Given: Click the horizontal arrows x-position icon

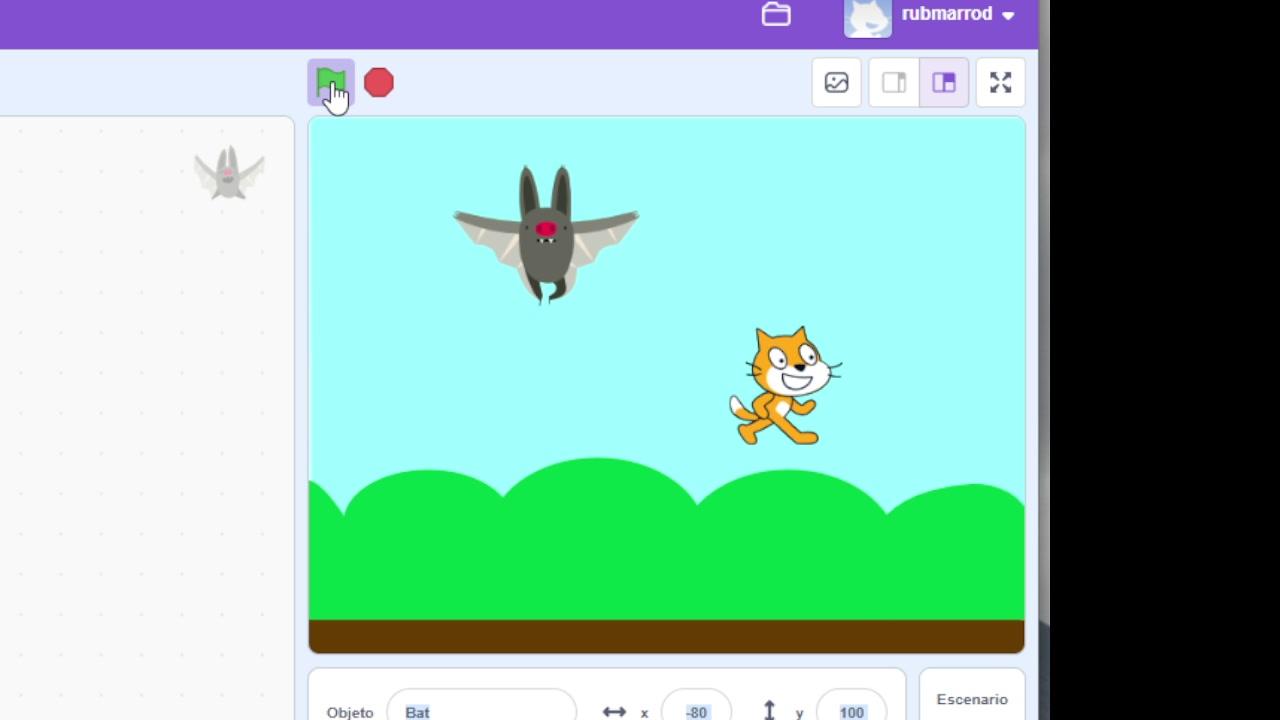Looking at the screenshot, I should [x=614, y=711].
